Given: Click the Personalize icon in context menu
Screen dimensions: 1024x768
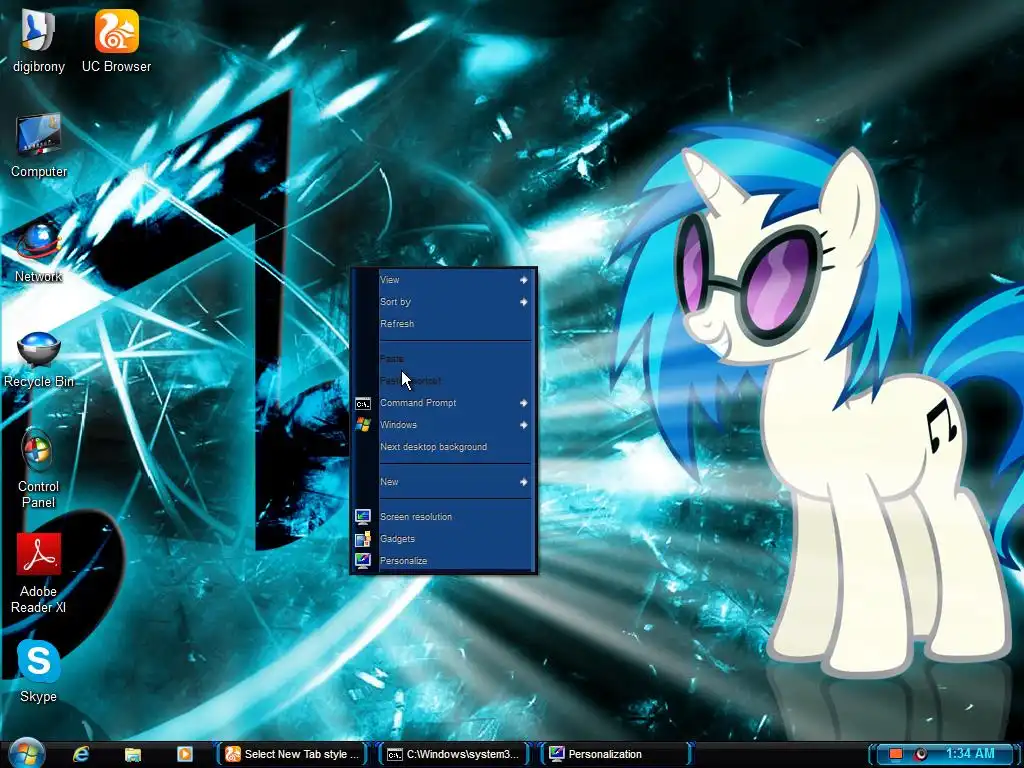Looking at the screenshot, I should tap(362, 560).
